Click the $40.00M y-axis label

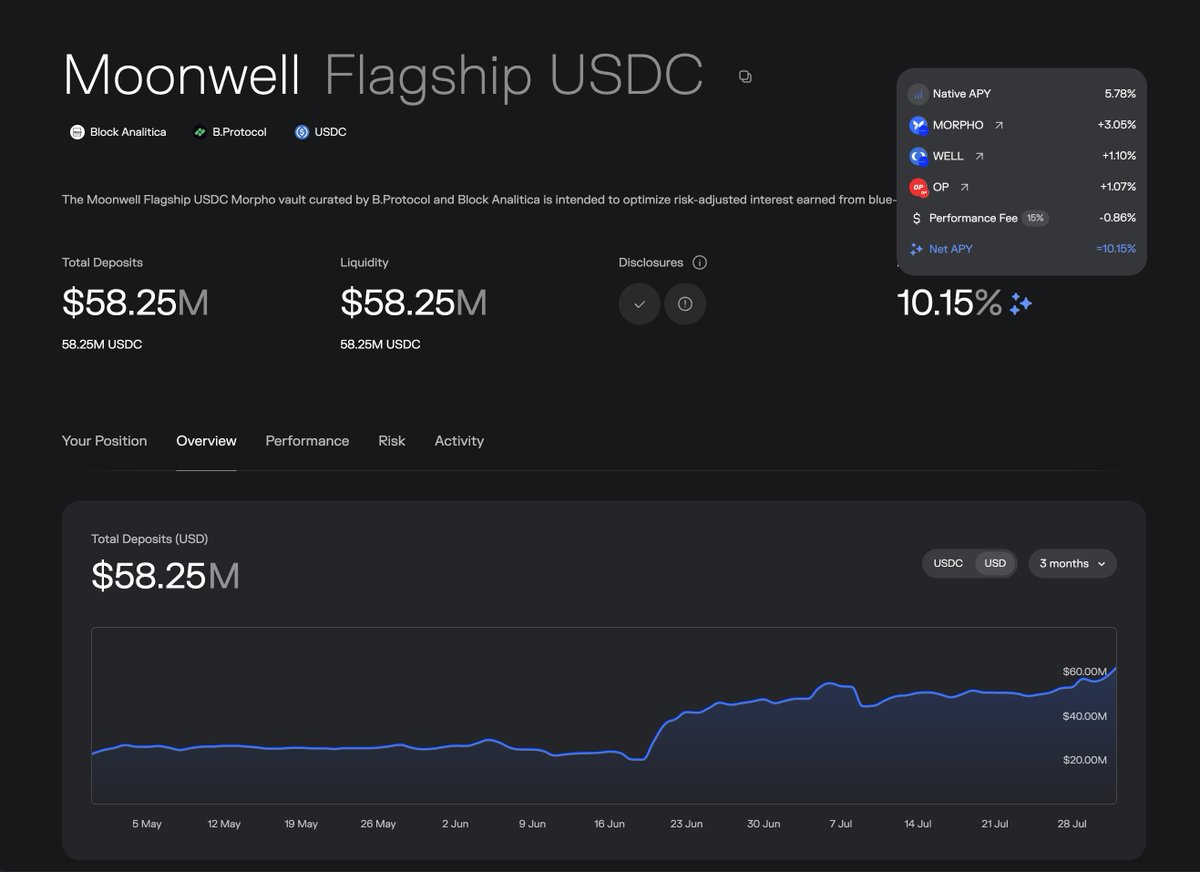[x=1084, y=716]
